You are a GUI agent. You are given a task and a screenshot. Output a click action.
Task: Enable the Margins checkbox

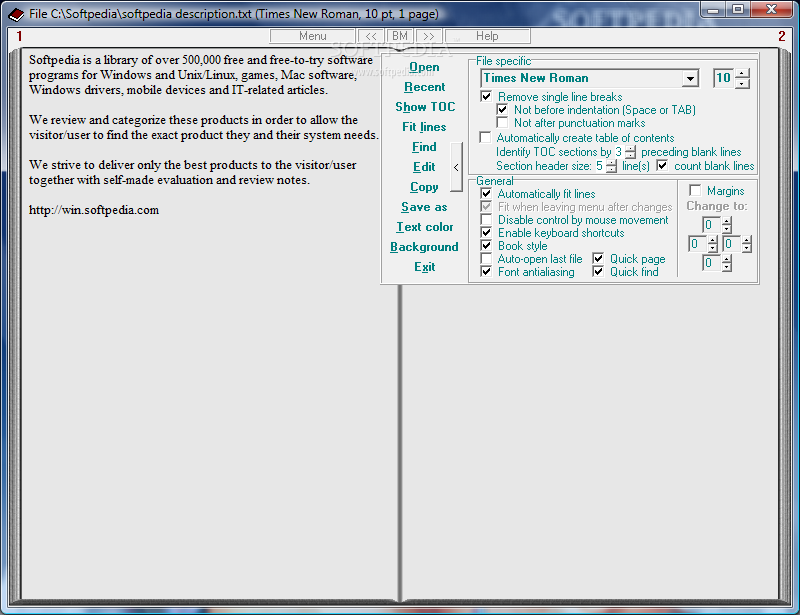(695, 191)
